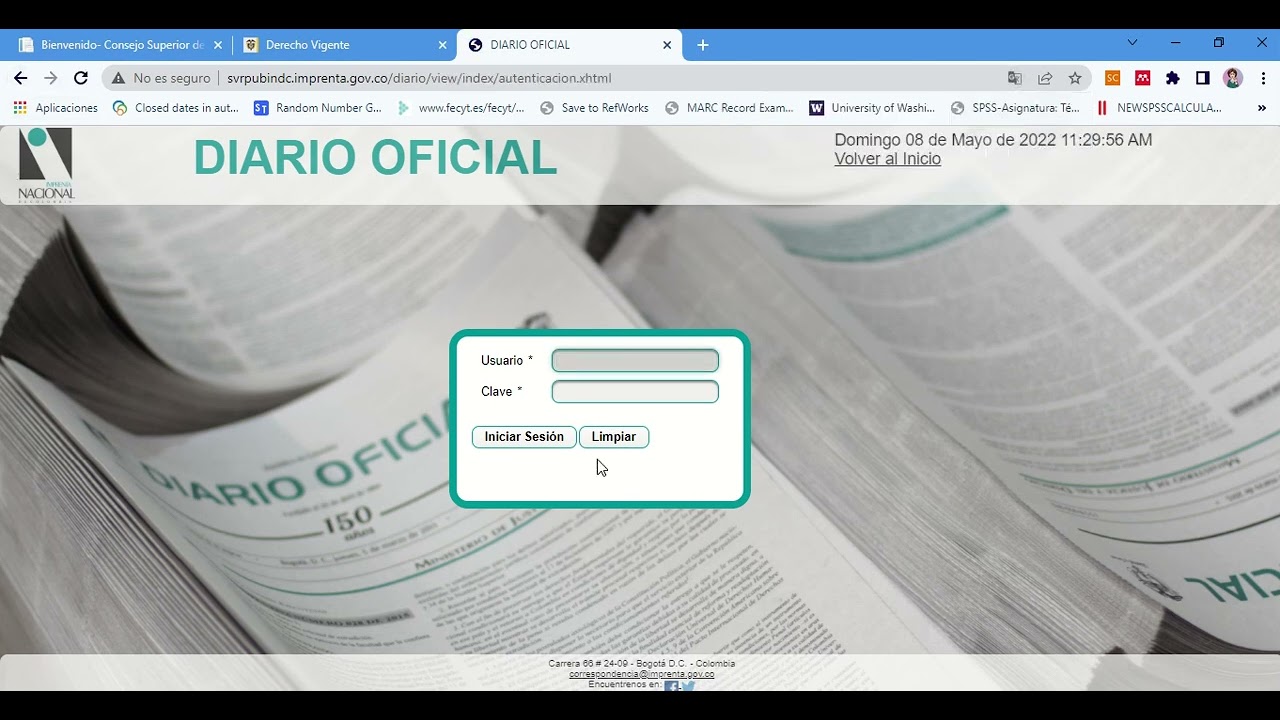Screen dimensions: 1280x720
Task: Open the 'MARC Record Exam...' bookmark
Action: 729,108
